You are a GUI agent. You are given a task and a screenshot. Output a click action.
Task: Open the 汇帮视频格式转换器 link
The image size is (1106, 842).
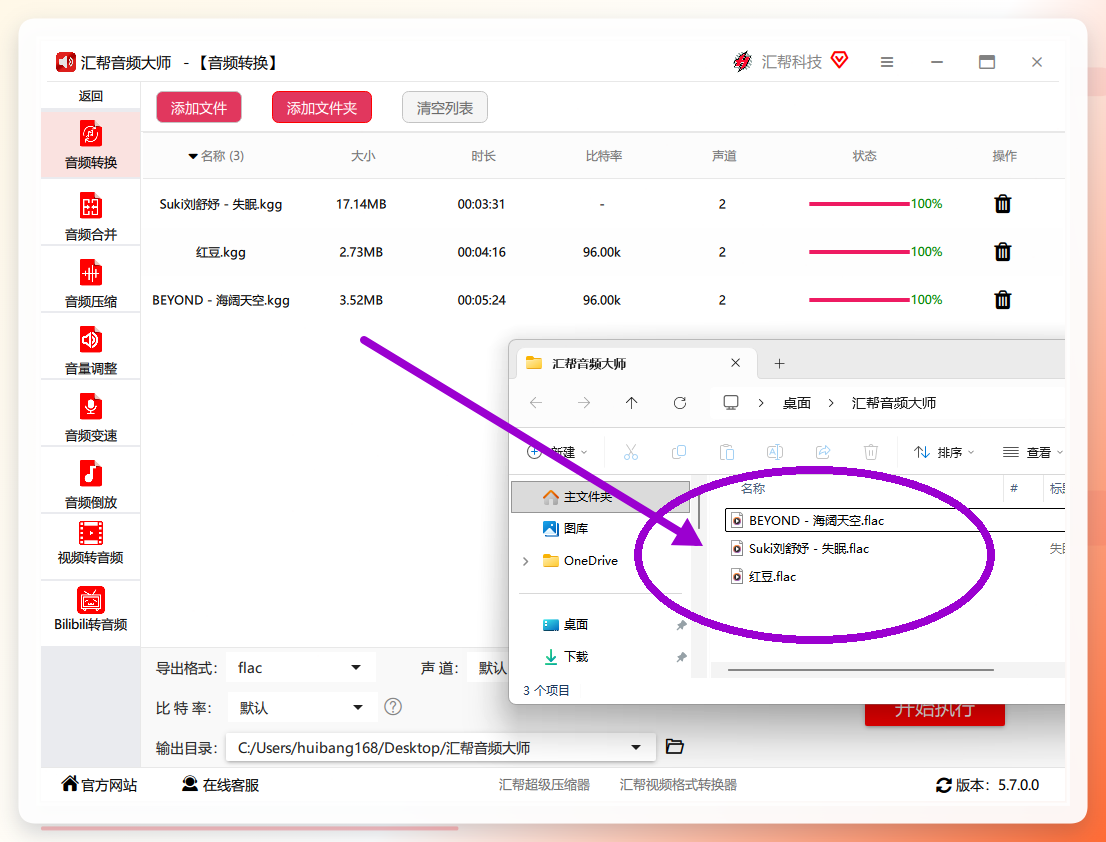coord(678,784)
